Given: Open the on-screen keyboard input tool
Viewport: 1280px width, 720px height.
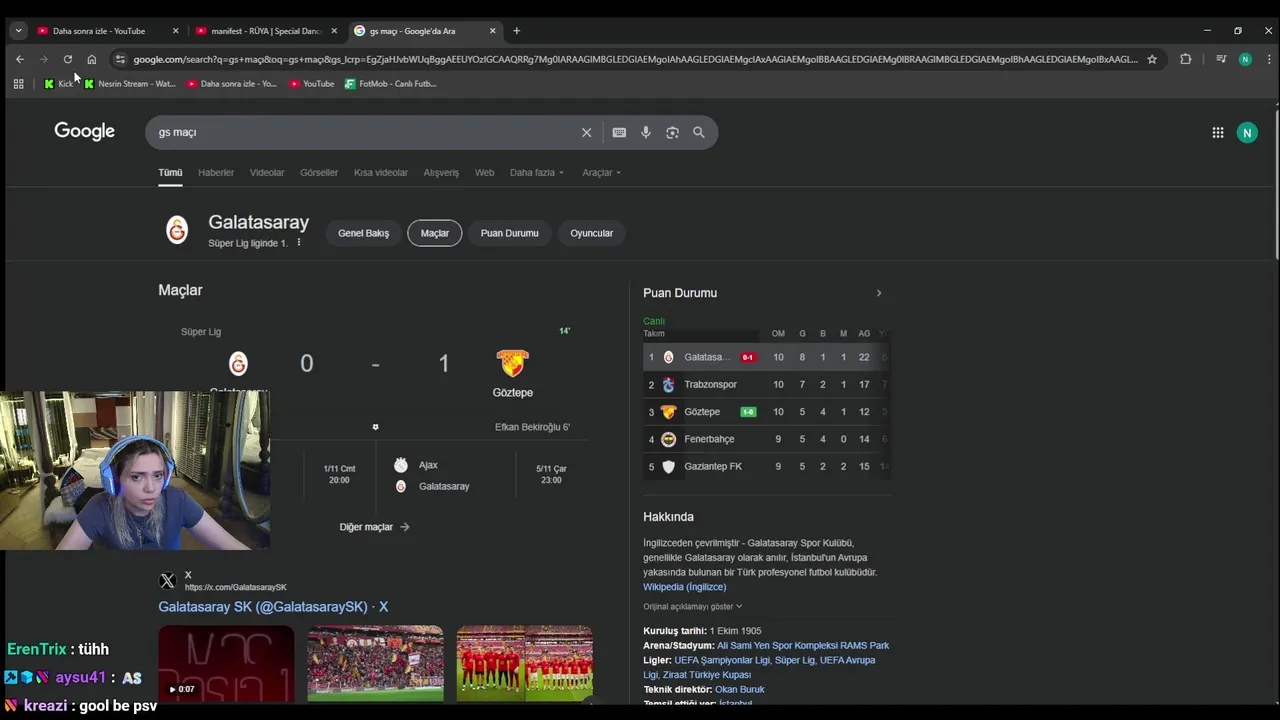Looking at the screenshot, I should [619, 132].
